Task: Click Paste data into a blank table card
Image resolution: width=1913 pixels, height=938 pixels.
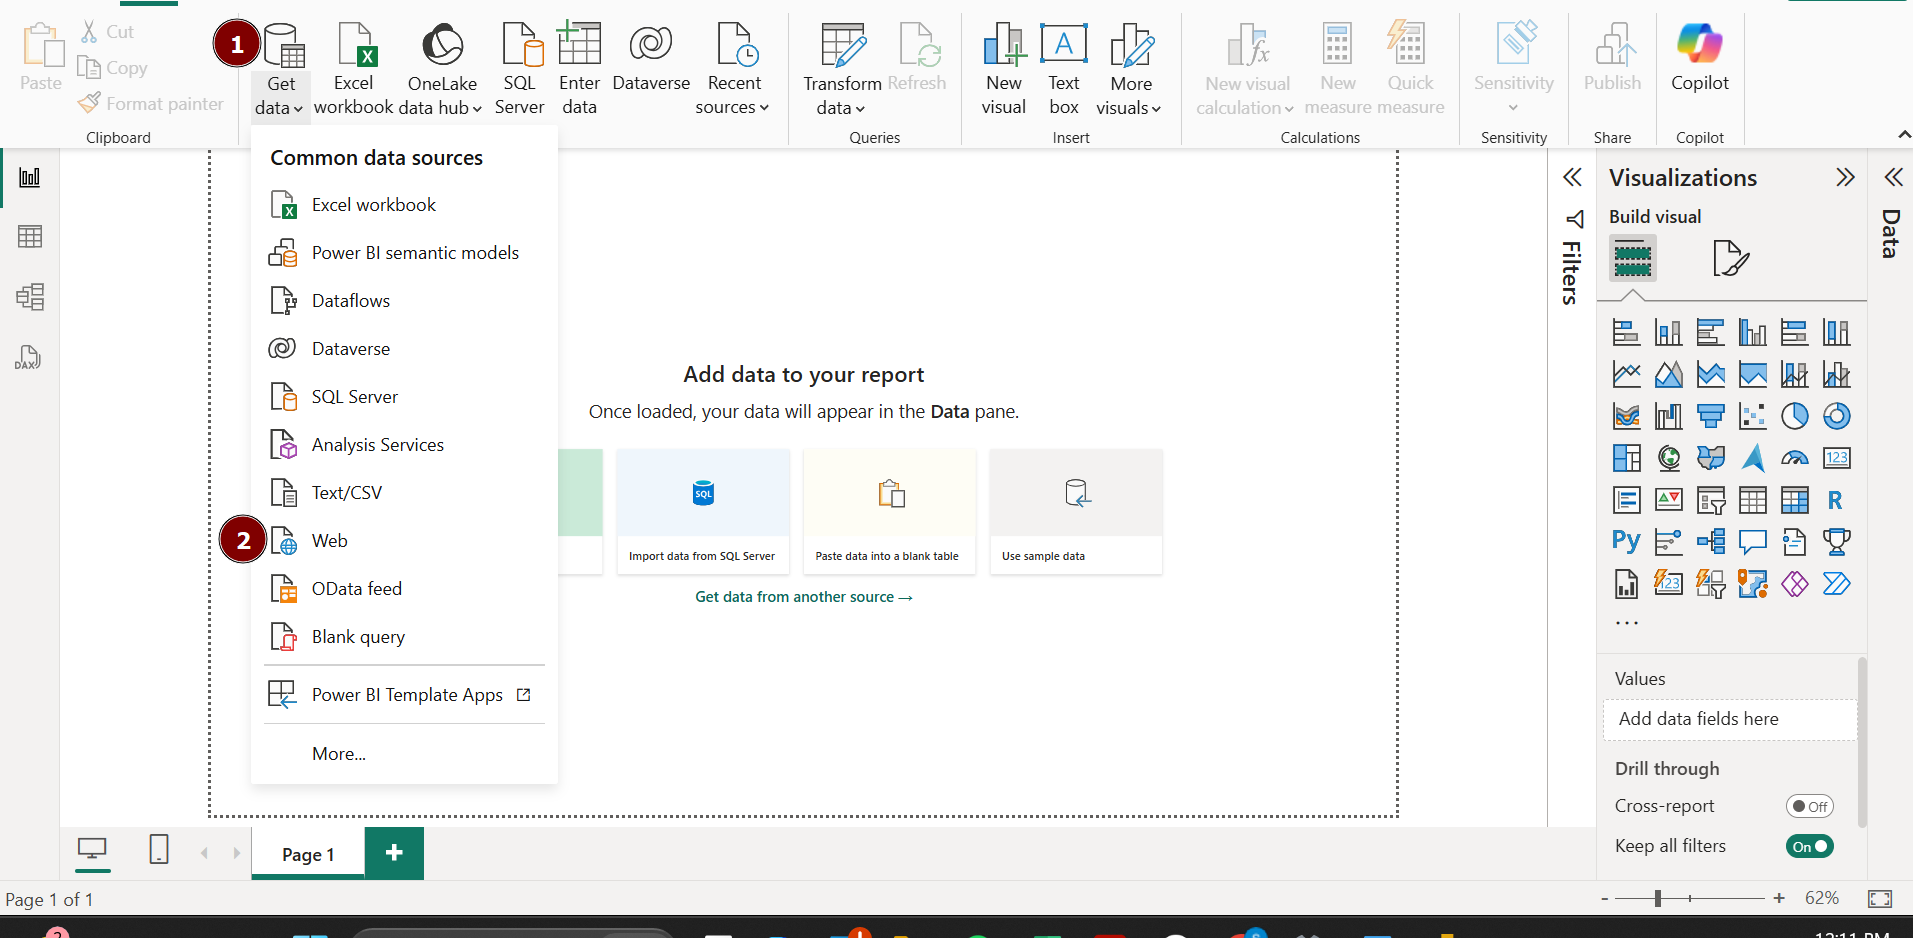Action: point(889,511)
